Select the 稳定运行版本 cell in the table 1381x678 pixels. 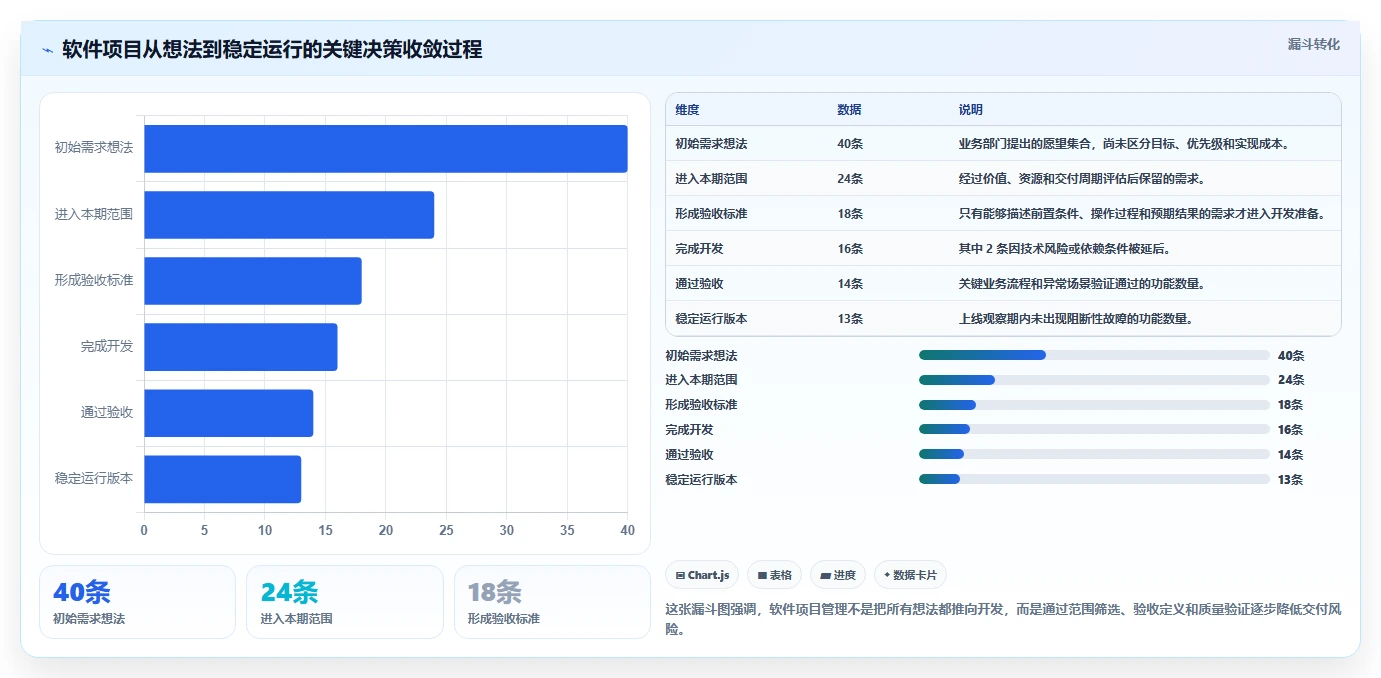(711, 319)
